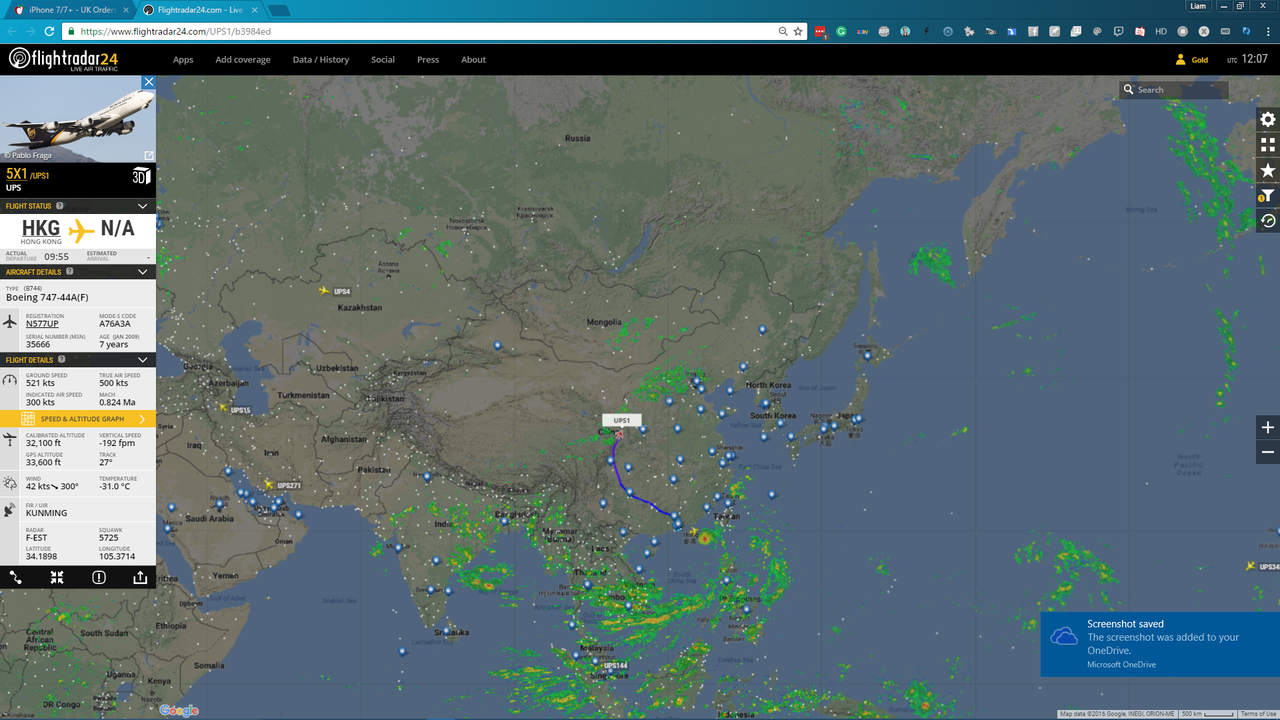Select the UPS15 aircraft near Azerbaijan
The height and width of the screenshot is (720, 1280).
223,407
